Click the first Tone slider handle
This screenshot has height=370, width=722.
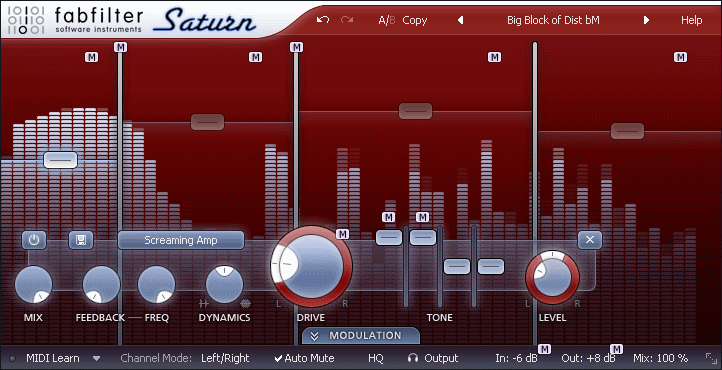click(389, 237)
